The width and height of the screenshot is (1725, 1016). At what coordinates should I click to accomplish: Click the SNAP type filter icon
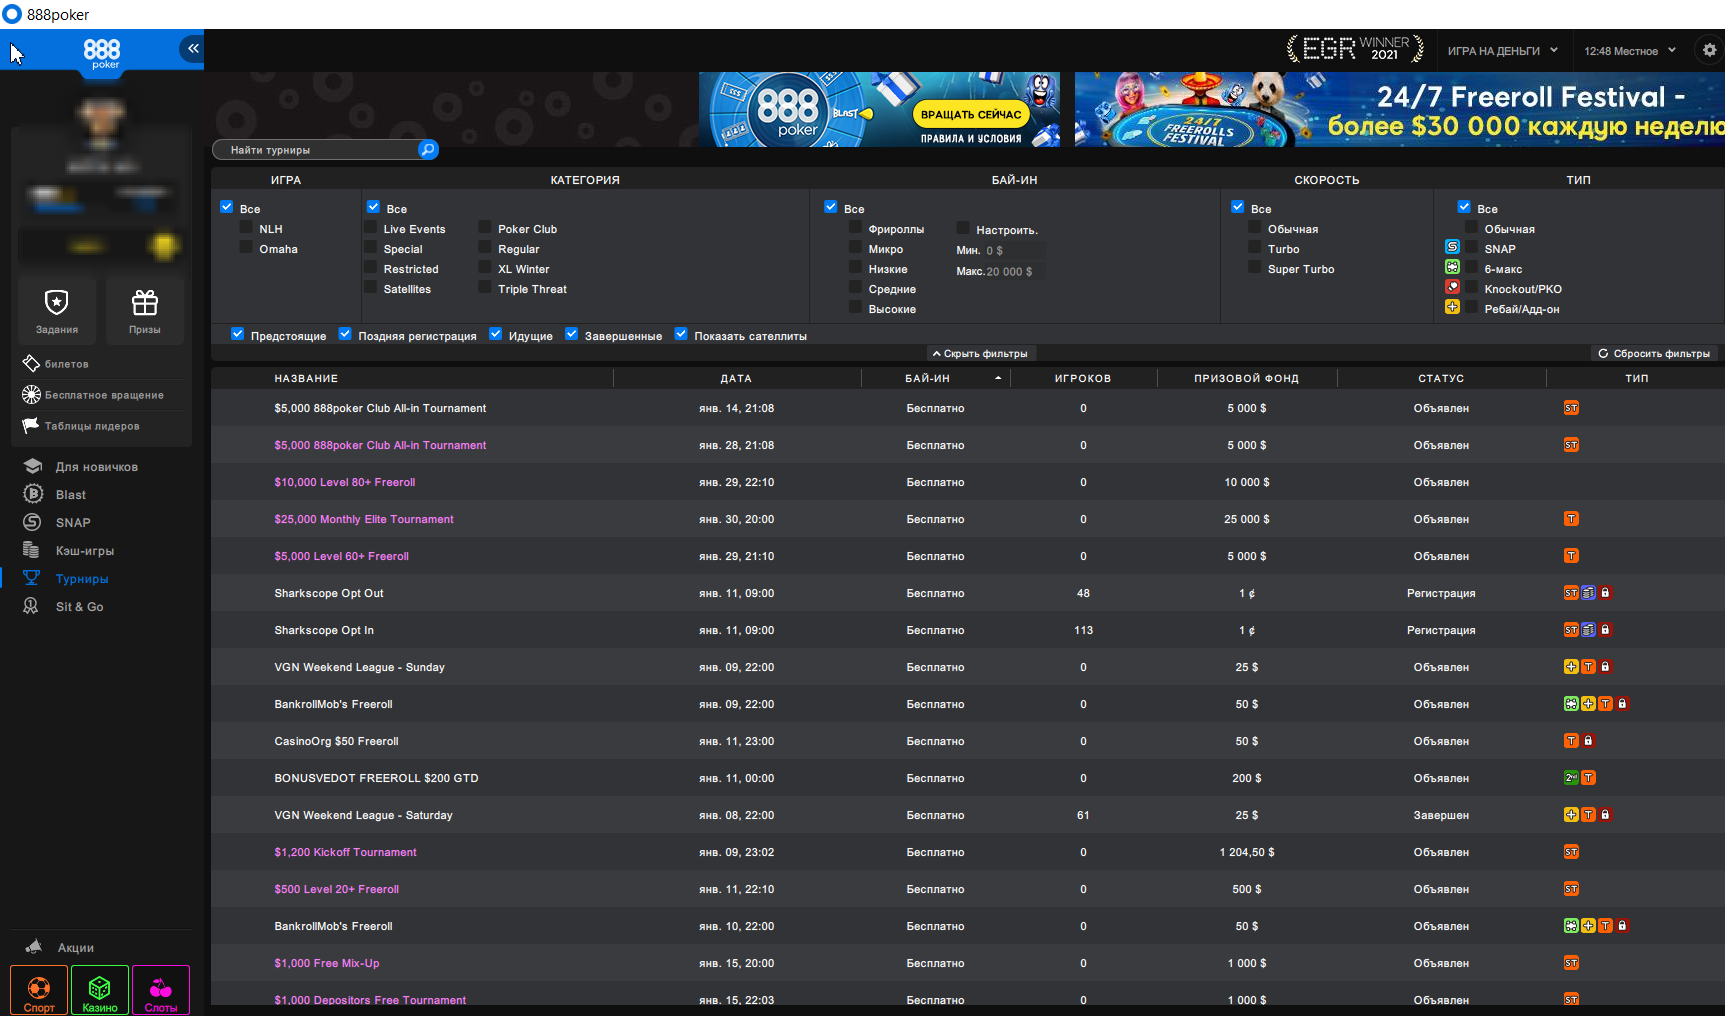tap(1452, 247)
